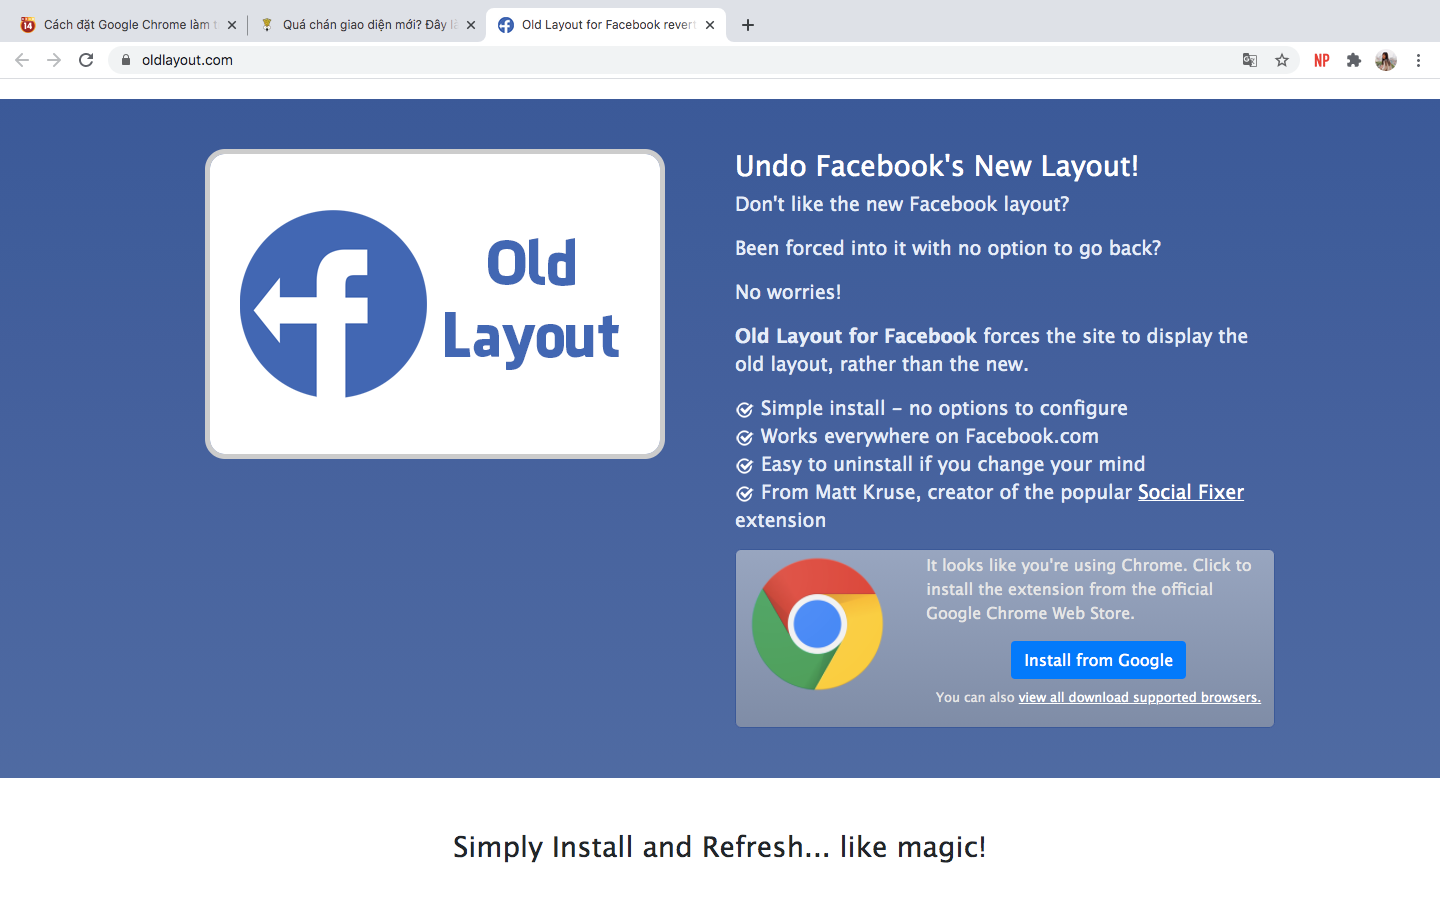Image resolution: width=1440 pixels, height=900 pixels.
Task: View site info via the lock icon
Action: click(x=126, y=60)
